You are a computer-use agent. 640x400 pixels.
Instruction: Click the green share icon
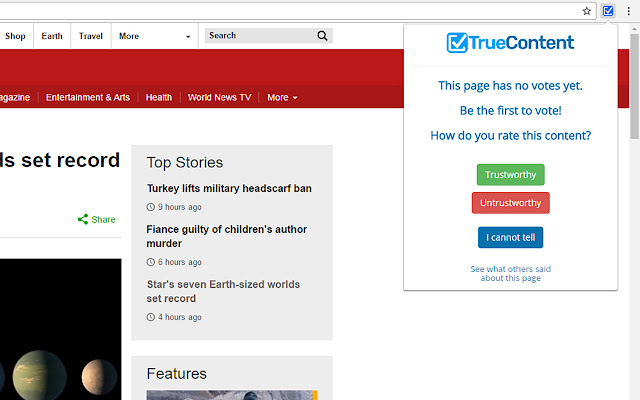[x=83, y=219]
